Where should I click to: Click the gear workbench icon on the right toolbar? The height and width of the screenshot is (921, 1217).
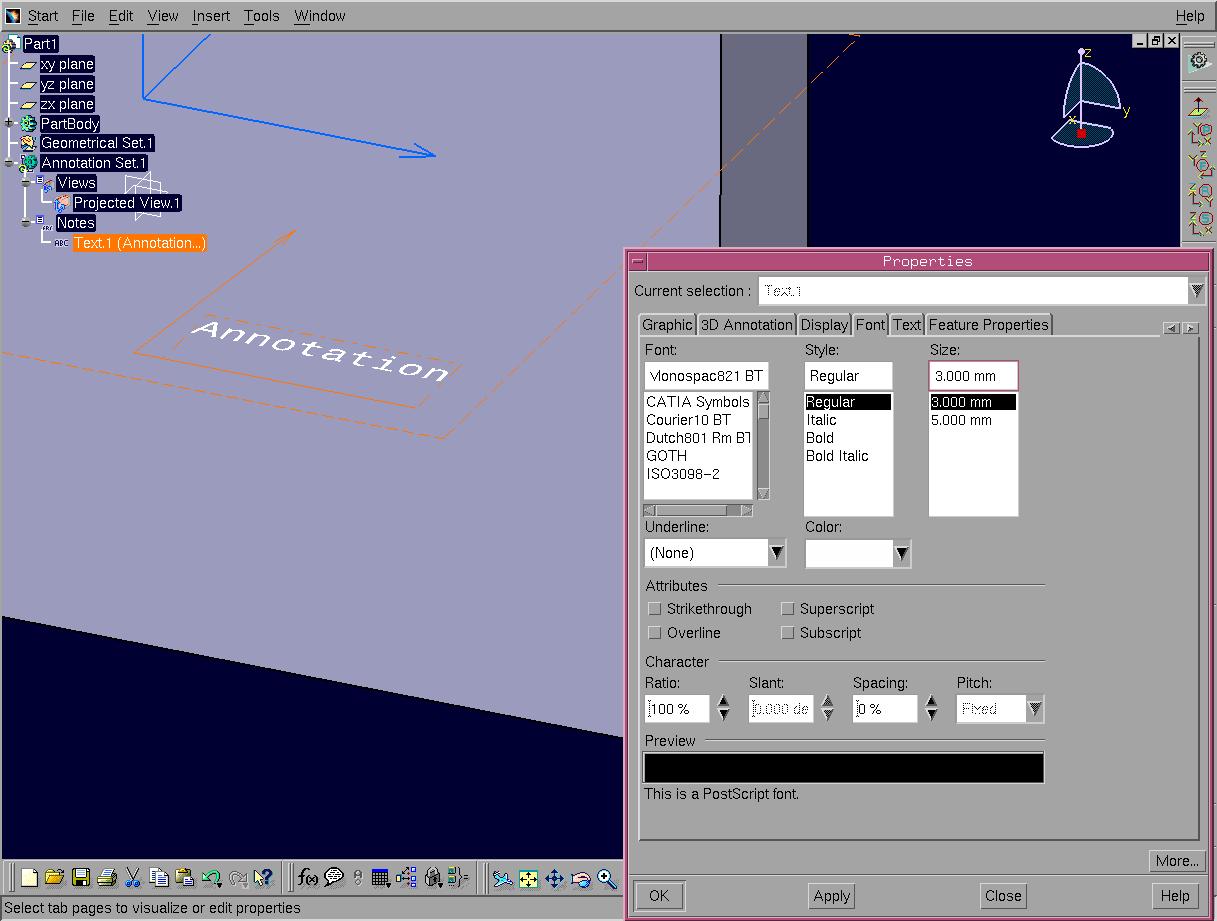click(x=1199, y=62)
